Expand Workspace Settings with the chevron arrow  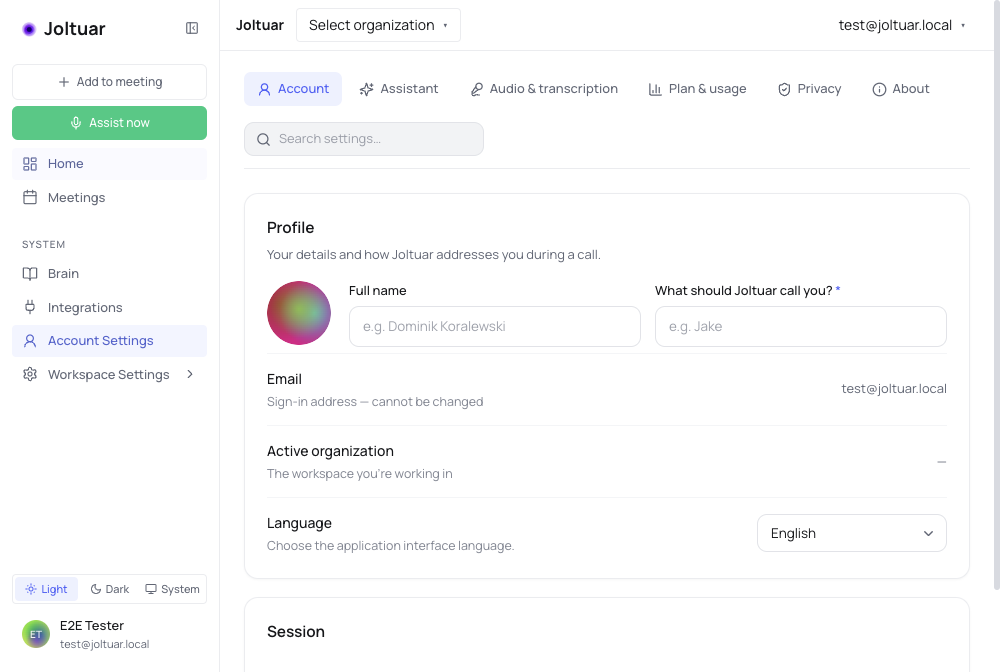190,374
